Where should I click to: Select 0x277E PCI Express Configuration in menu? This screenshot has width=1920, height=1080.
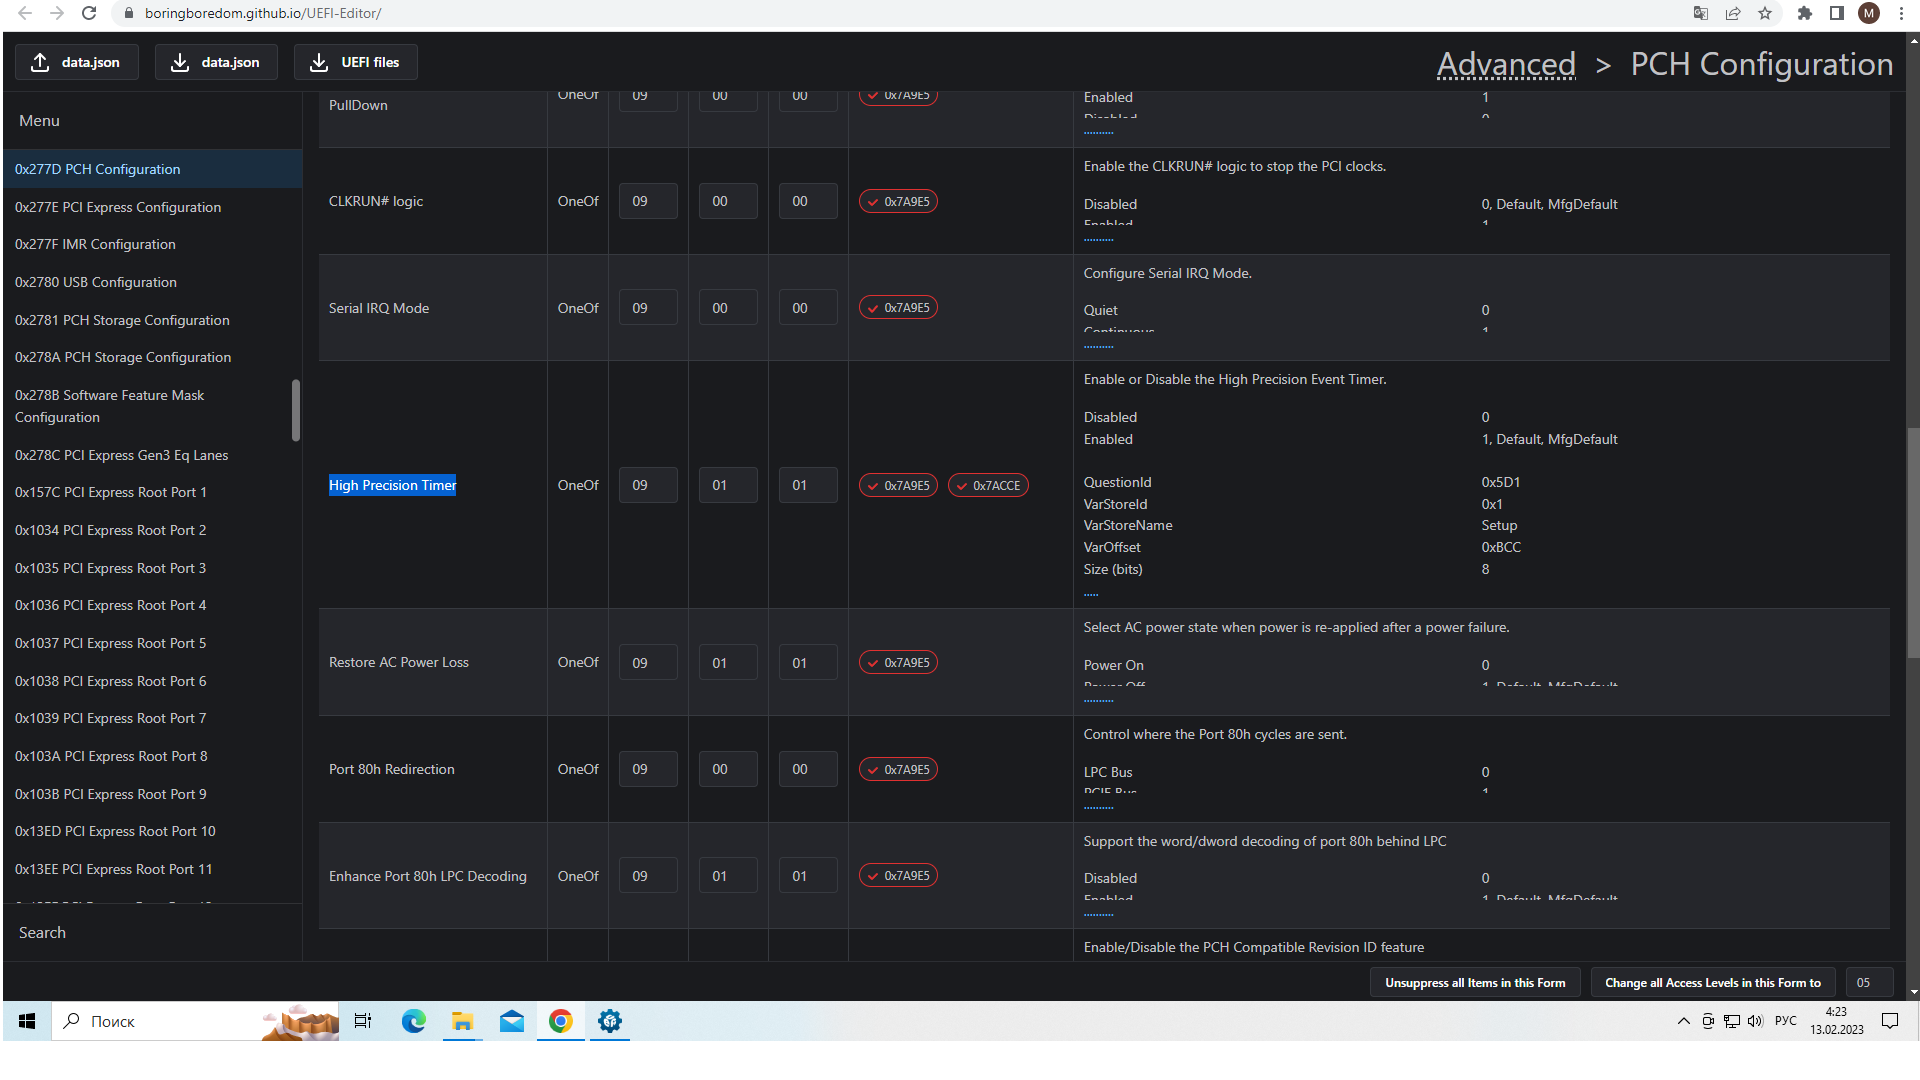pyautogui.click(x=118, y=207)
